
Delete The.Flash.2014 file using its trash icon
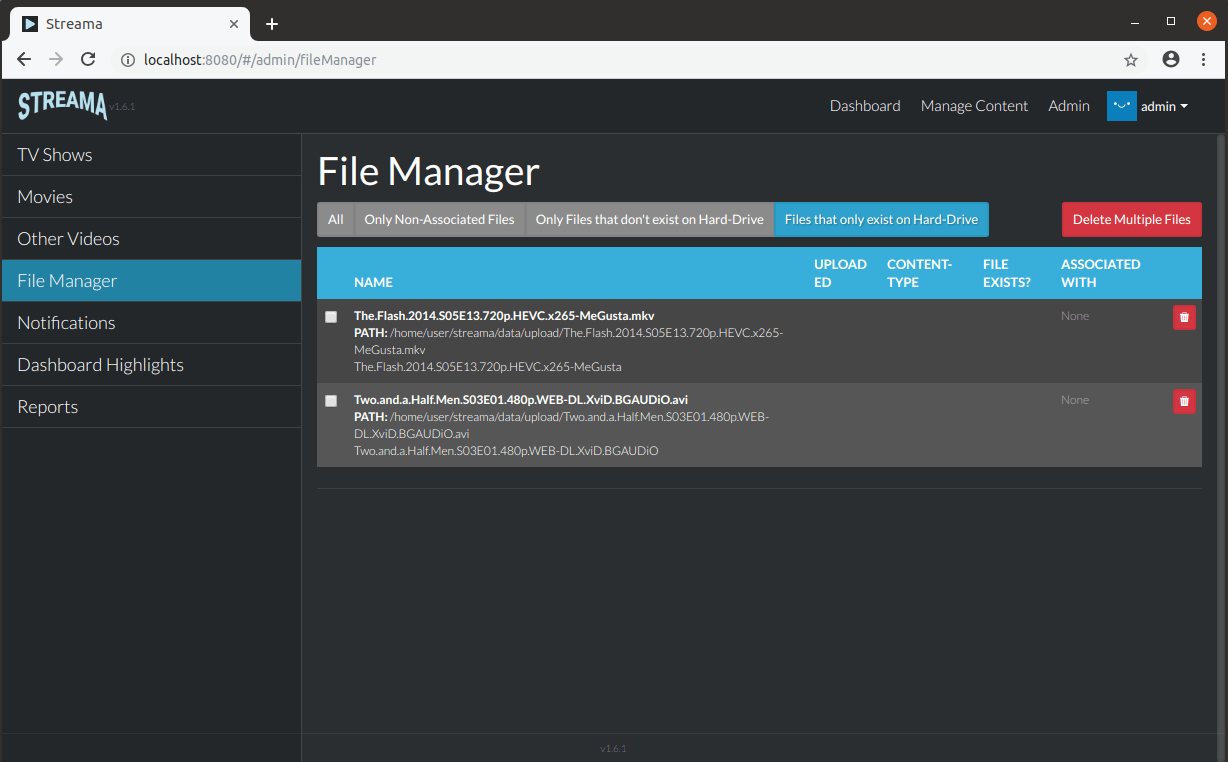point(1184,317)
